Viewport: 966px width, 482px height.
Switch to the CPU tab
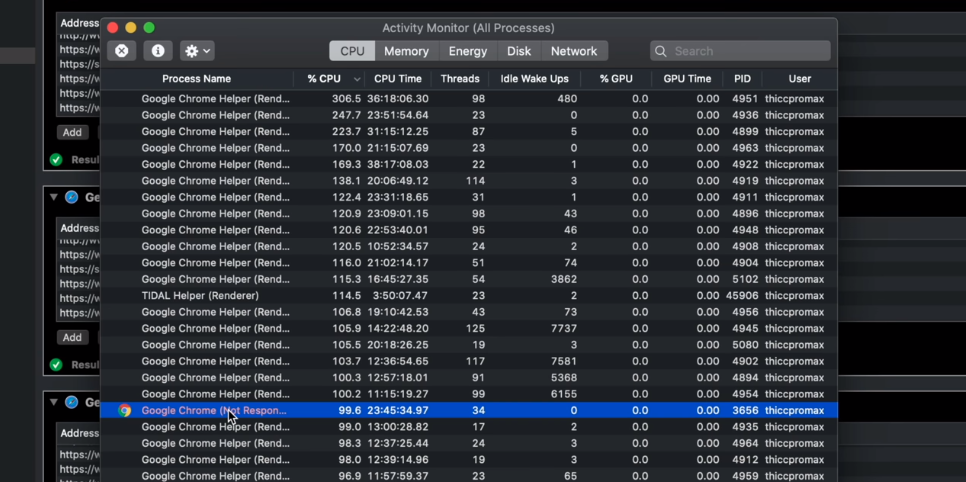tap(352, 51)
